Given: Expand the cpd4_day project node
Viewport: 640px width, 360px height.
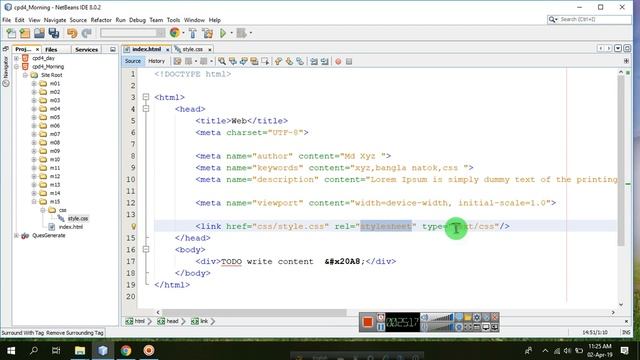Looking at the screenshot, I should pos(16,58).
